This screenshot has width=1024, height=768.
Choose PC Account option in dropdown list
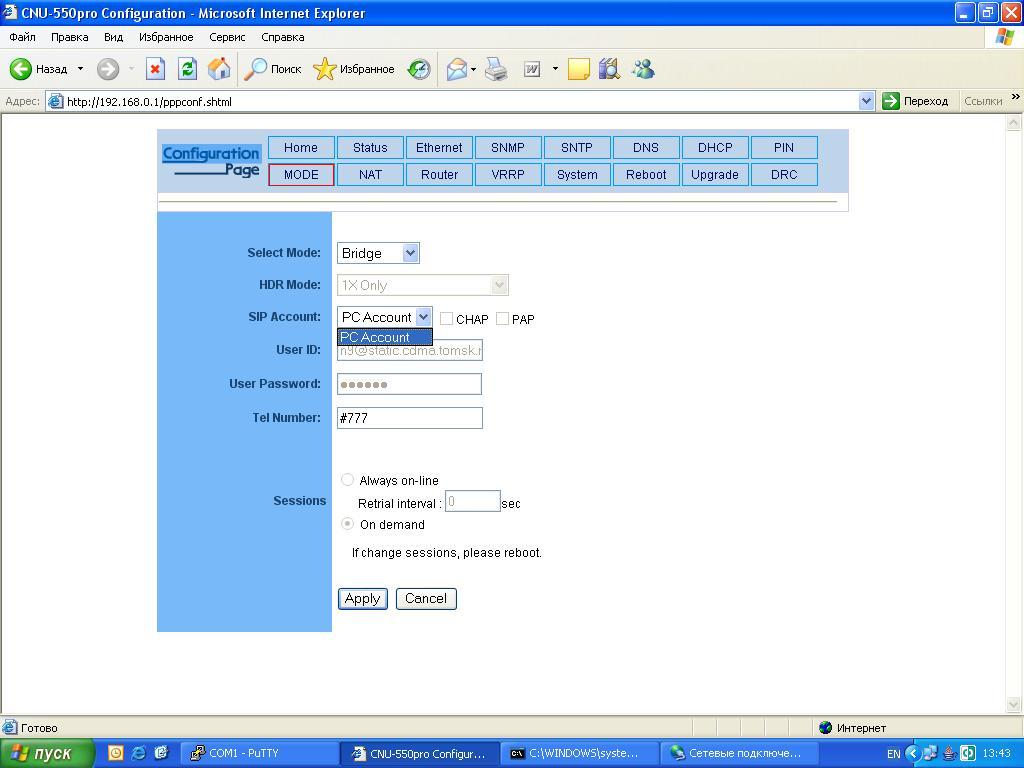[x=385, y=337]
